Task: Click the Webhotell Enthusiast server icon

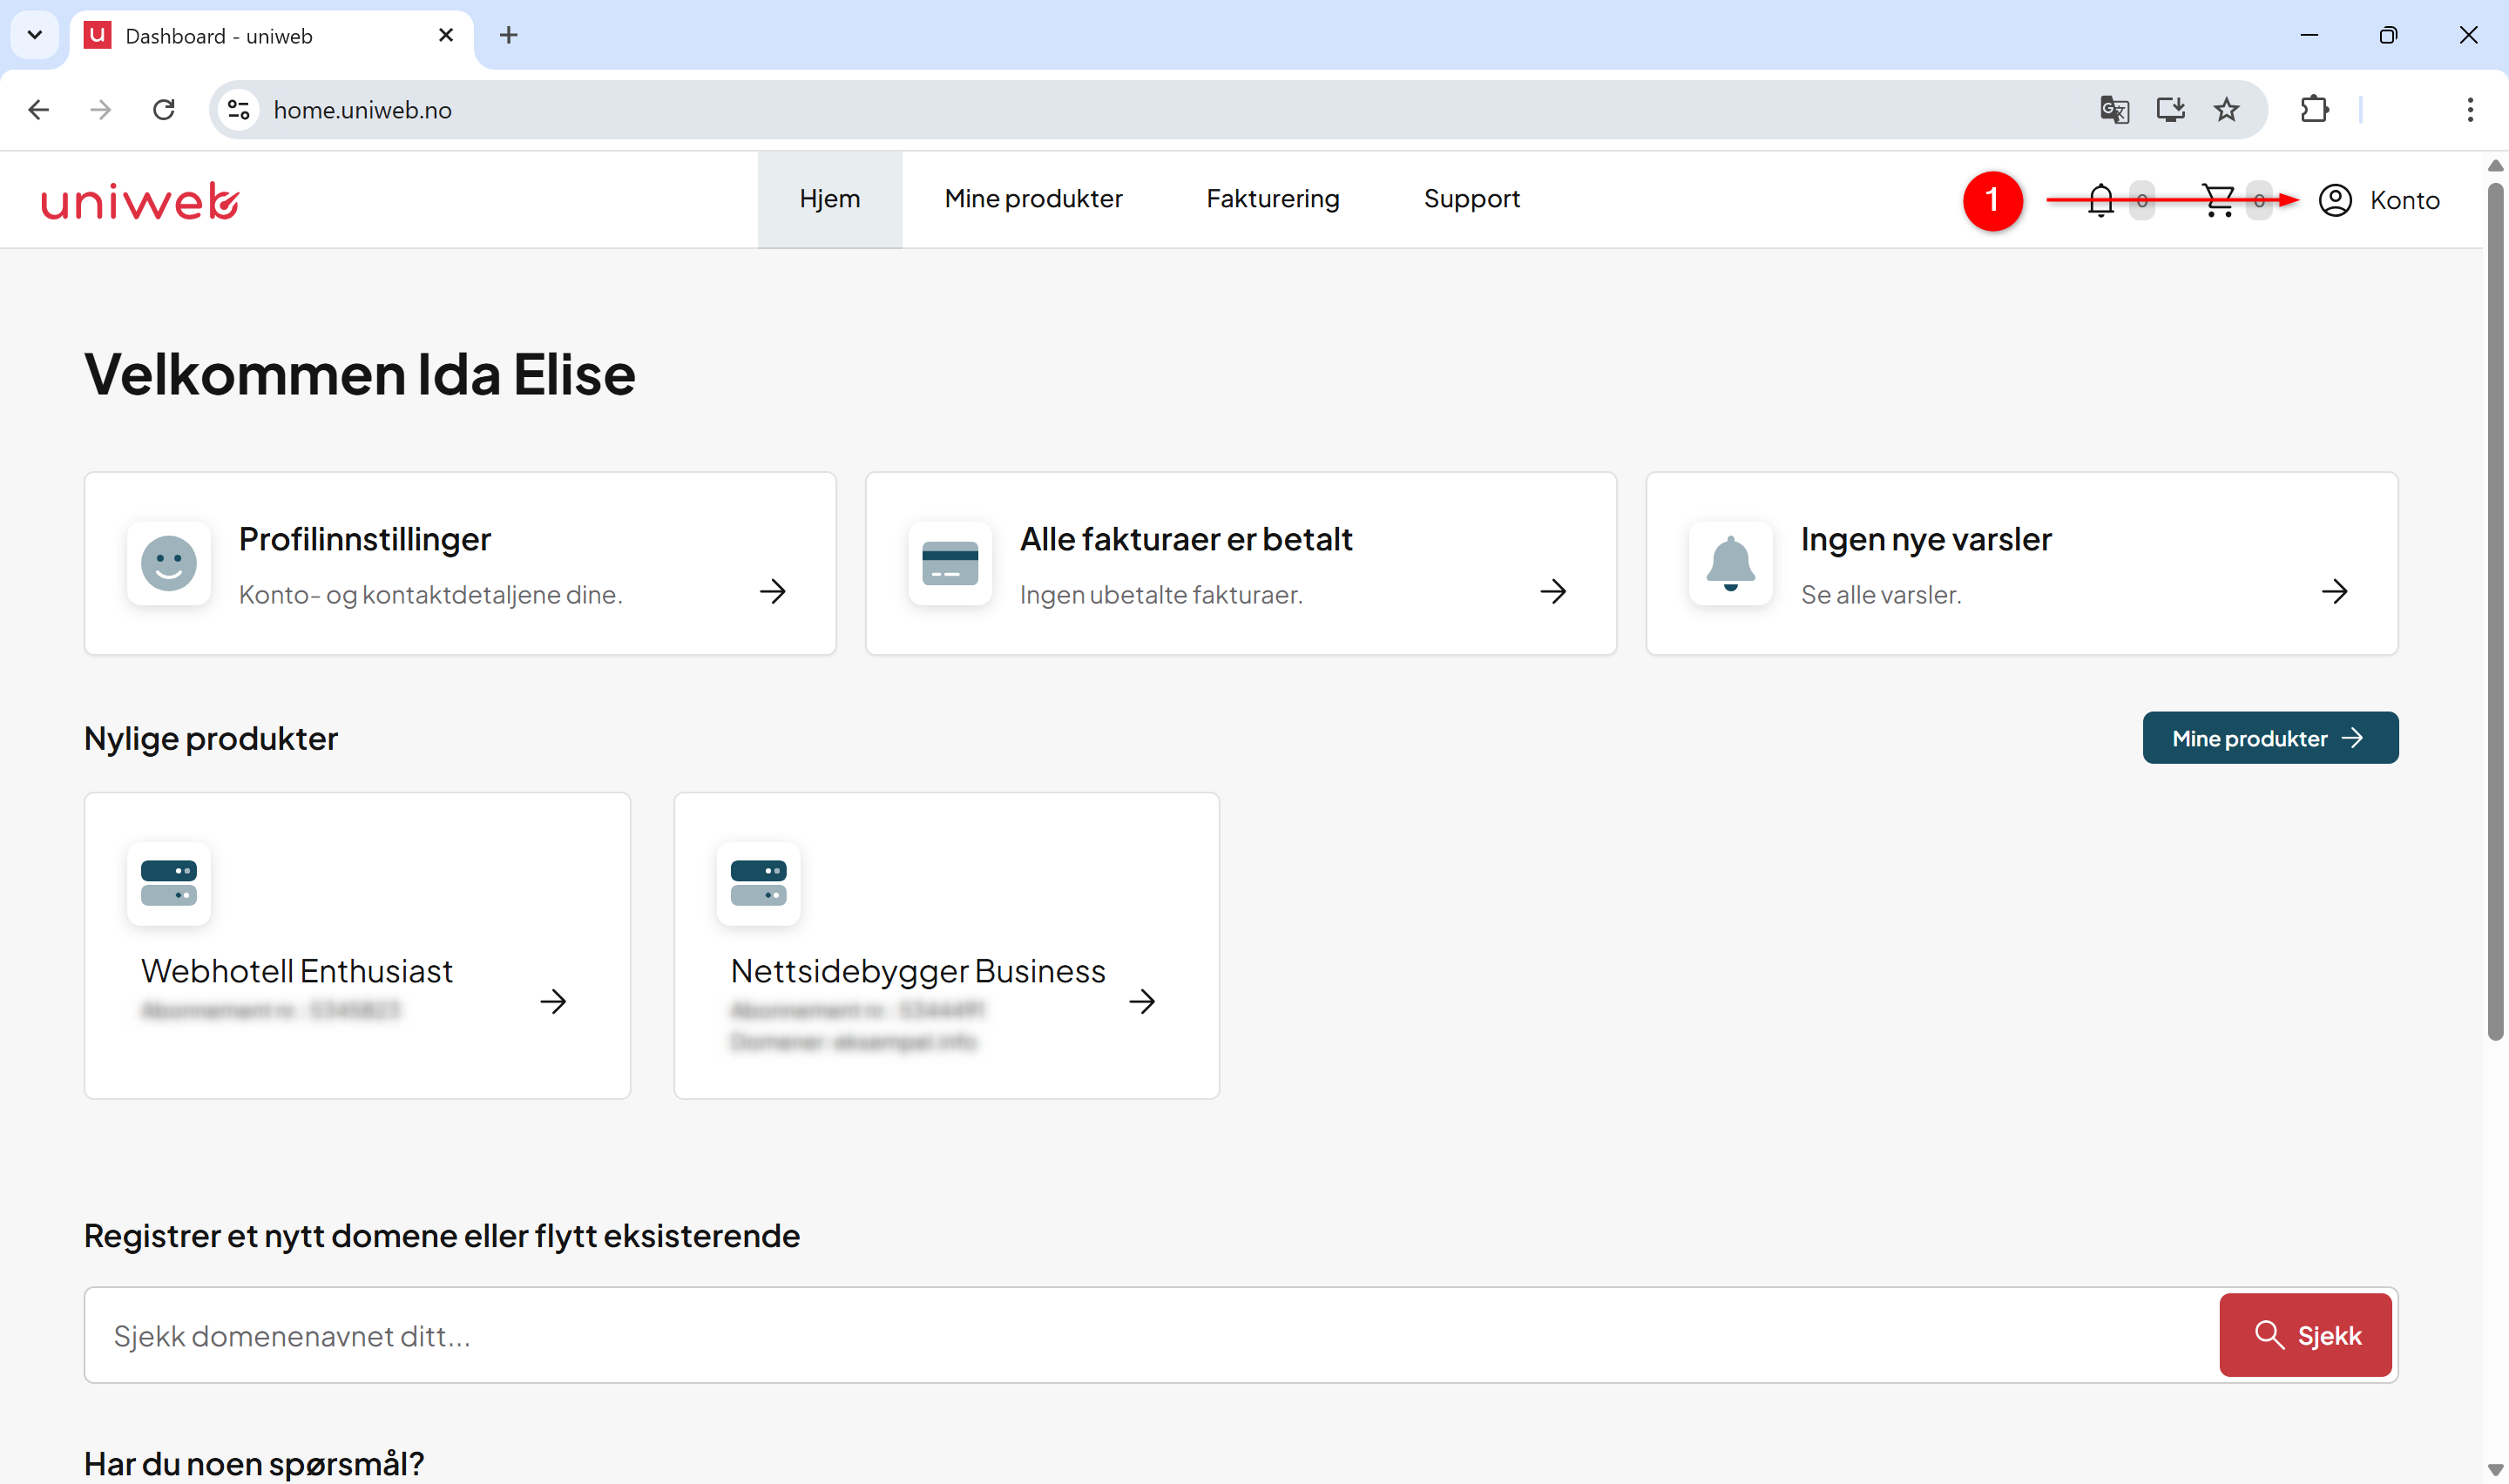Action: click(169, 883)
